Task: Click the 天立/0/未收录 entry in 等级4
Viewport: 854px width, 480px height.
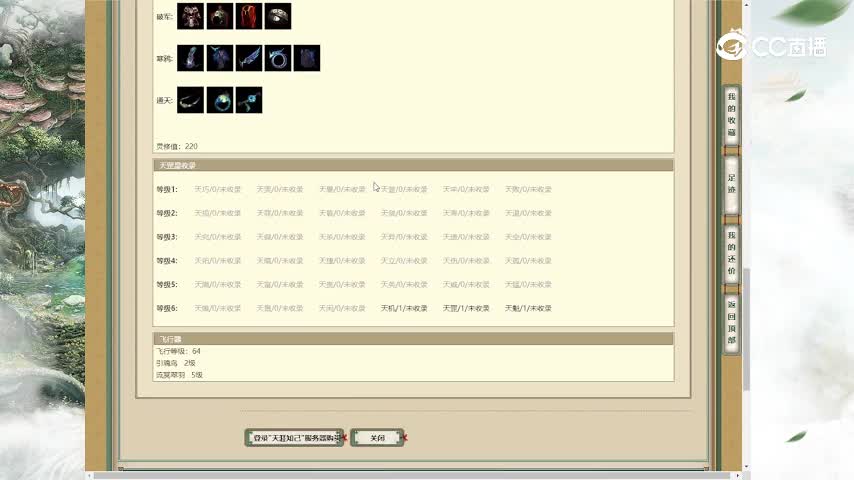Action: pyautogui.click(x=404, y=260)
